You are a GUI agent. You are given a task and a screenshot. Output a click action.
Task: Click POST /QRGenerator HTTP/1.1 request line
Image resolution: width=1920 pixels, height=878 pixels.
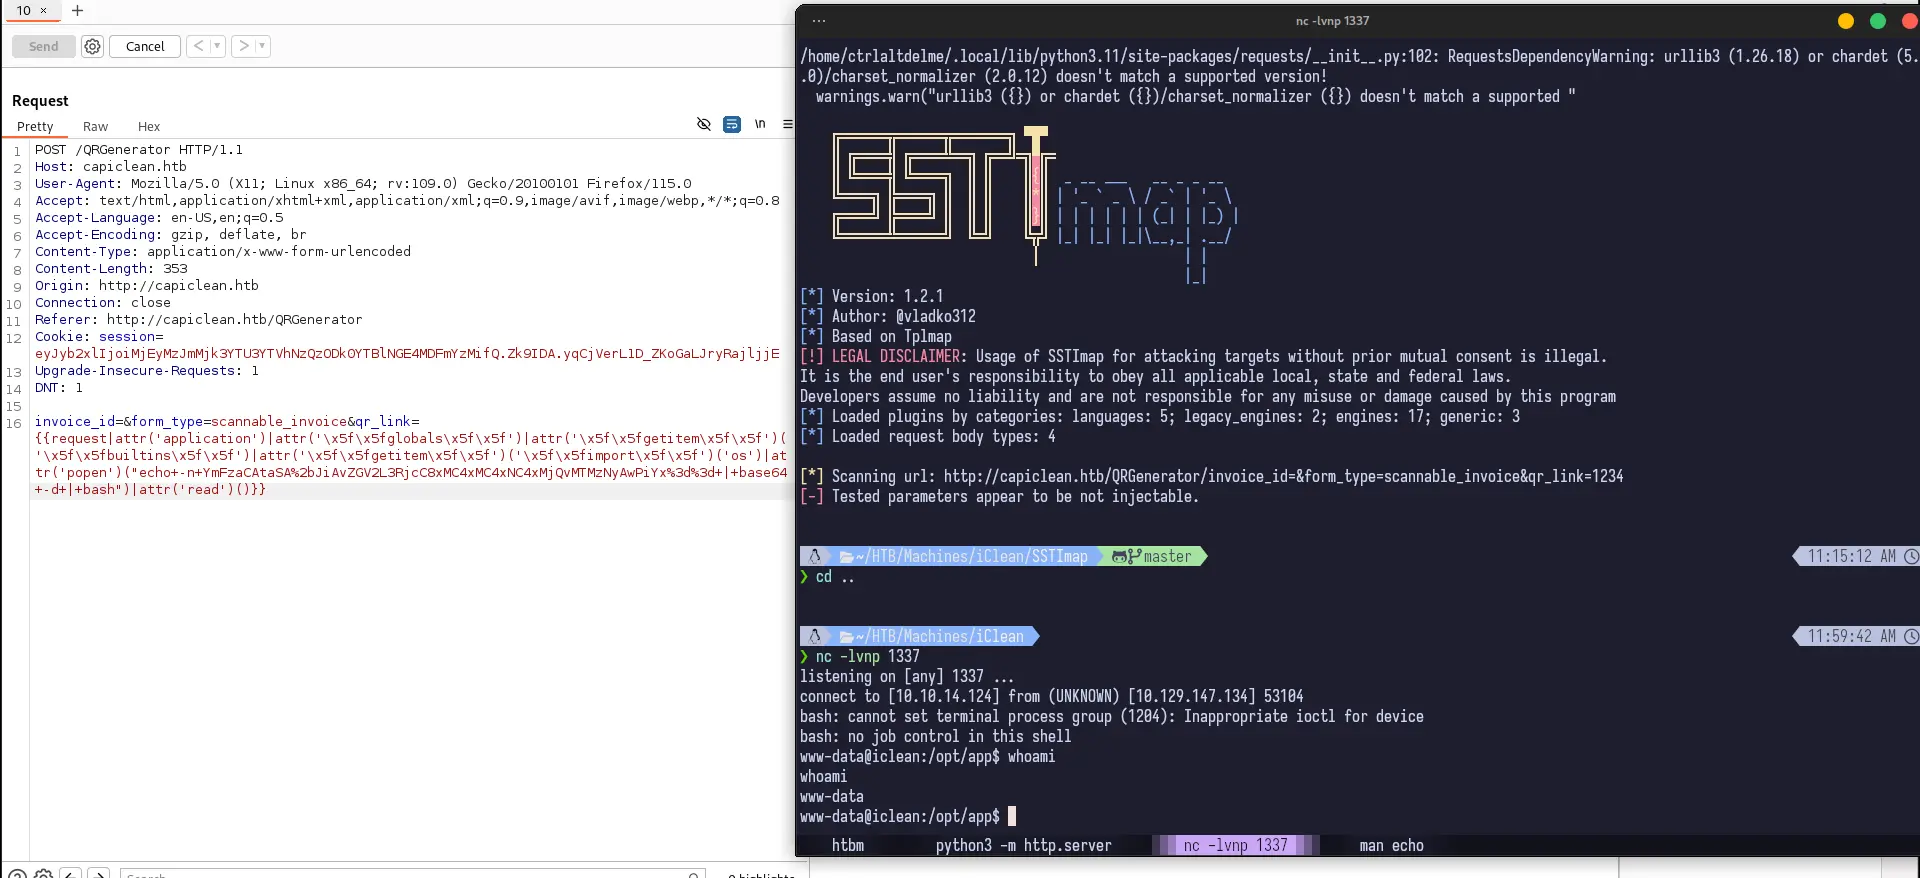139,150
